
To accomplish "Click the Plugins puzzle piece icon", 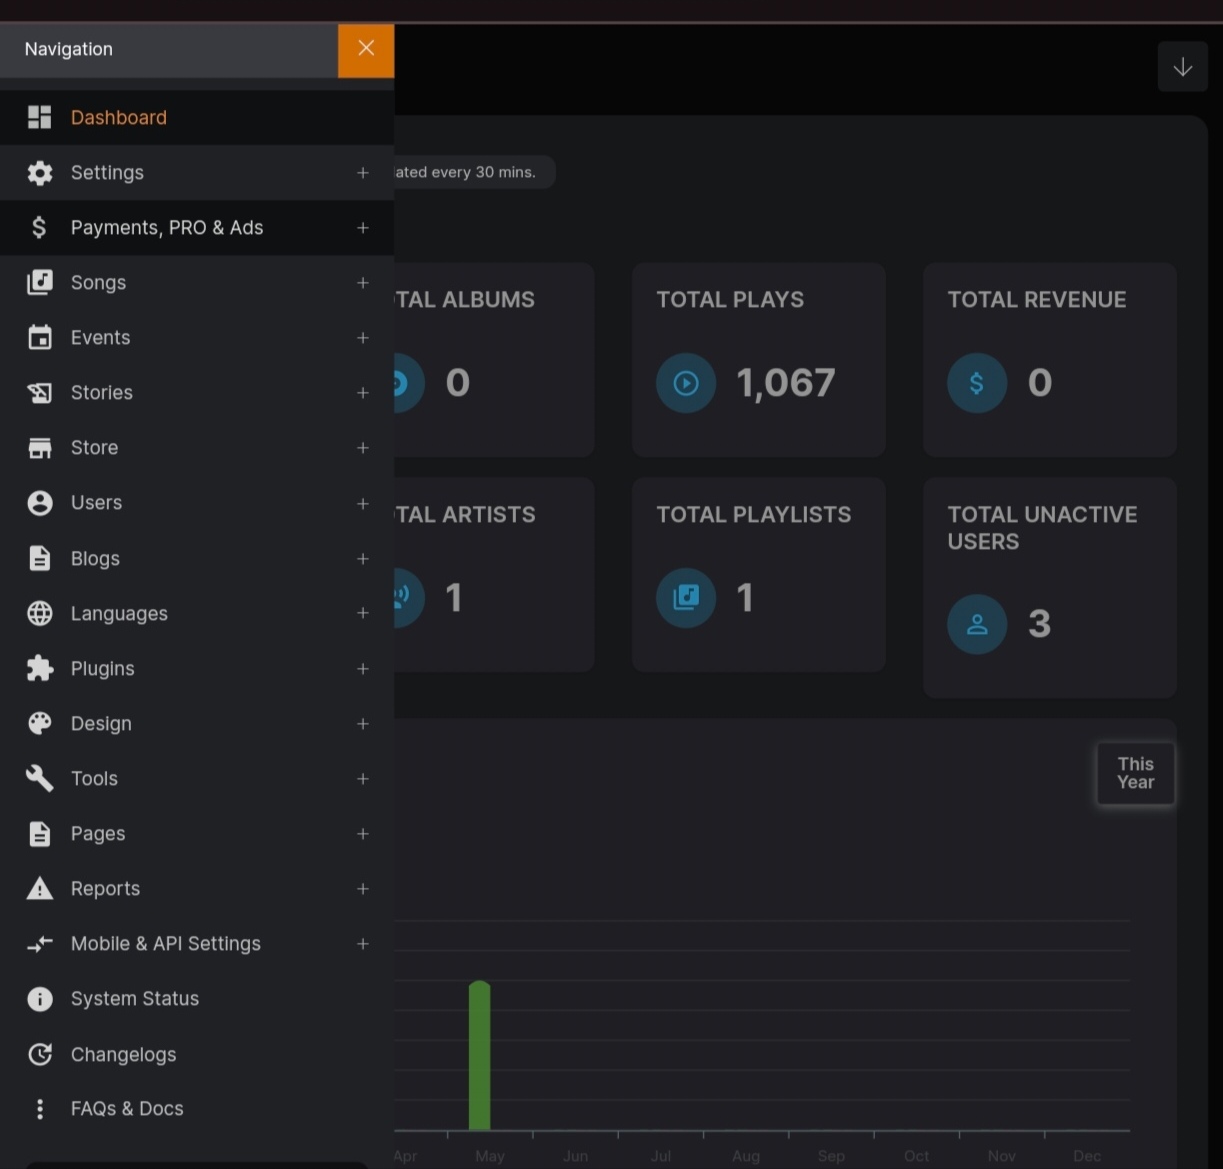I will 40,668.
